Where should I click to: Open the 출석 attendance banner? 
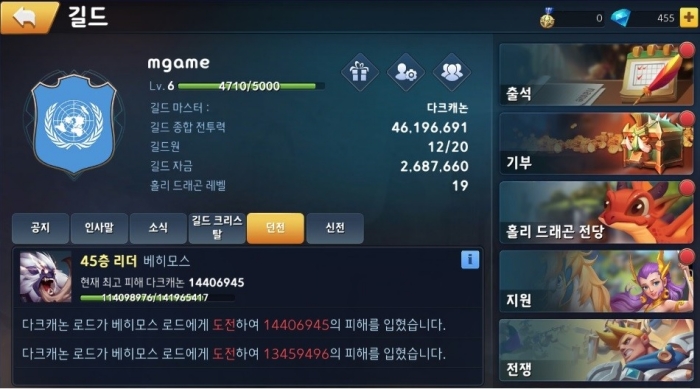[x=596, y=75]
